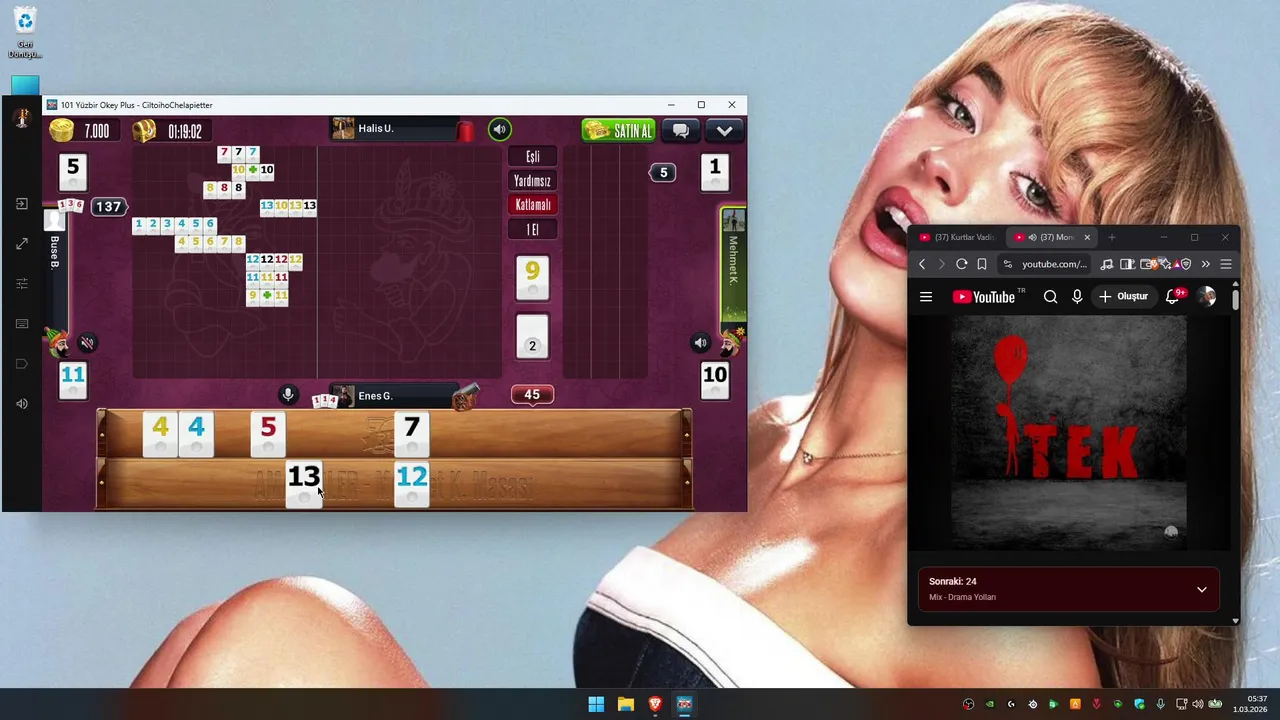1280x720 pixels.
Task: Open the emulator sidebar sliders settings icon
Action: coord(22,284)
